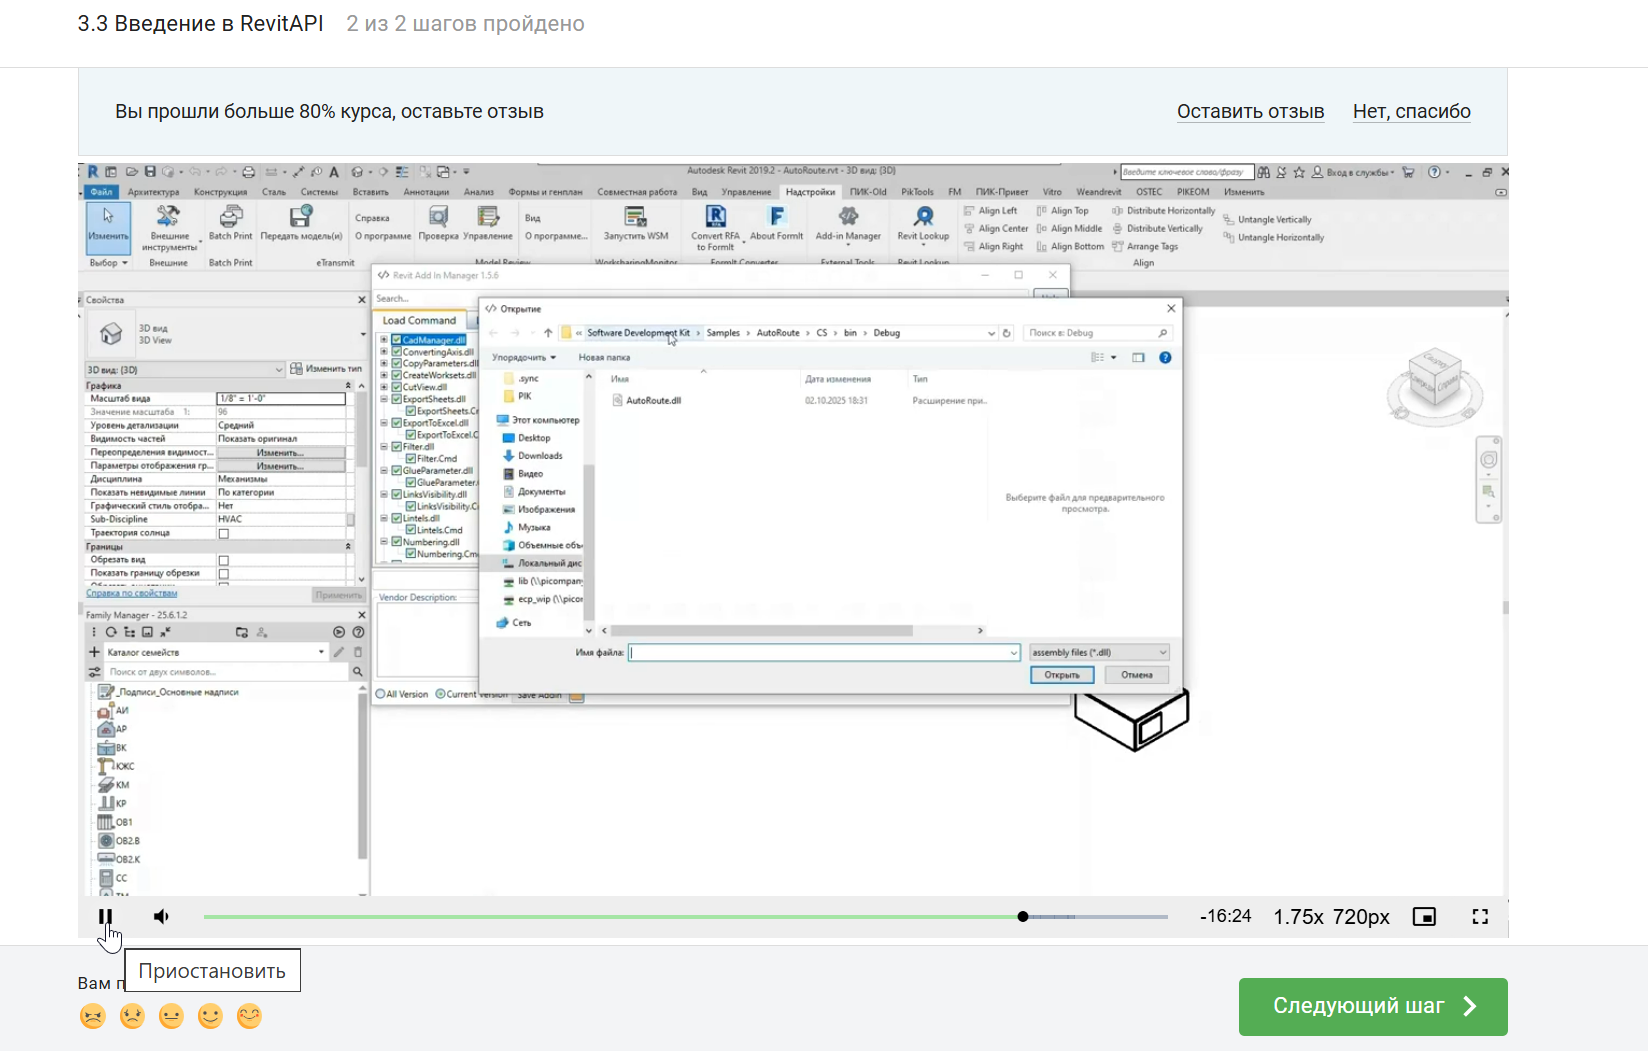Viewport: 1648px width, 1051px height.
Task: Refresh the folder path in file dialog
Action: point(1007,333)
